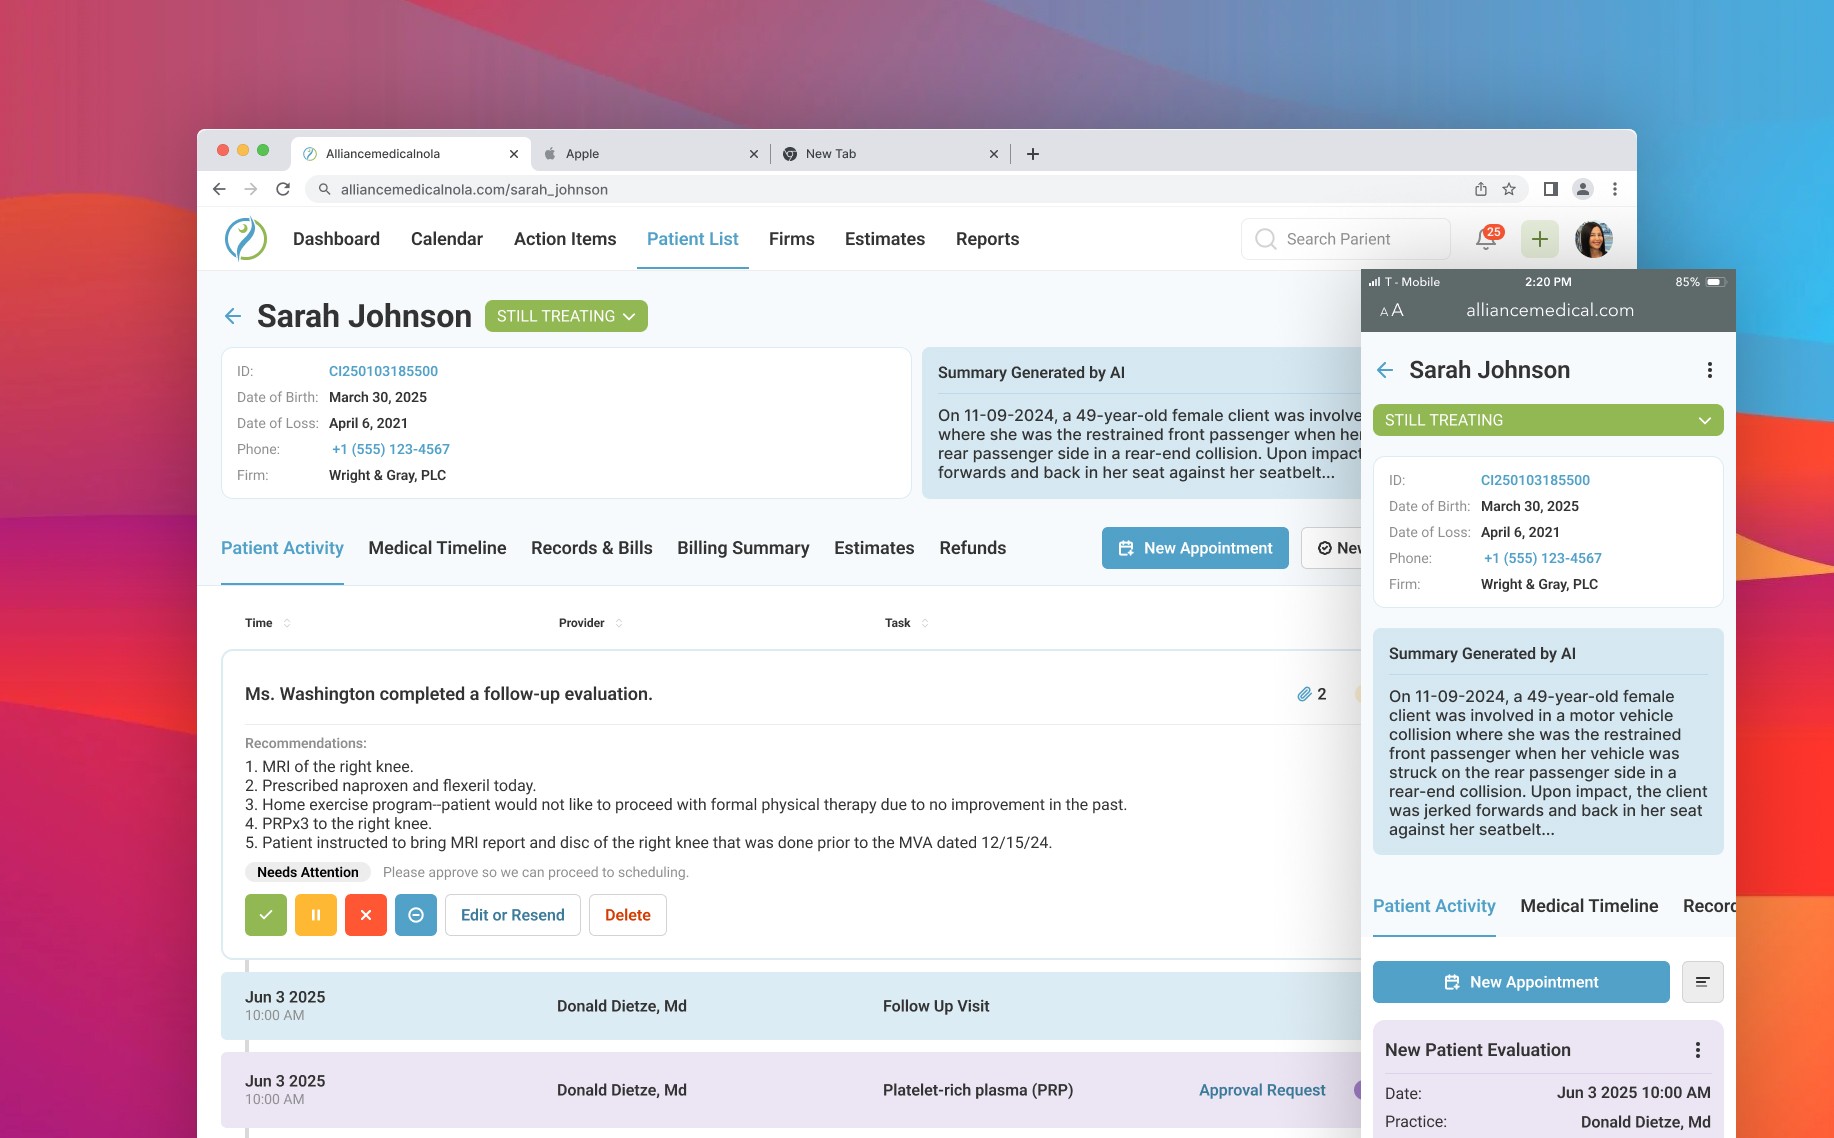The height and width of the screenshot is (1138, 1834).
Task: Open the Approval Request link
Action: point(1262,1090)
